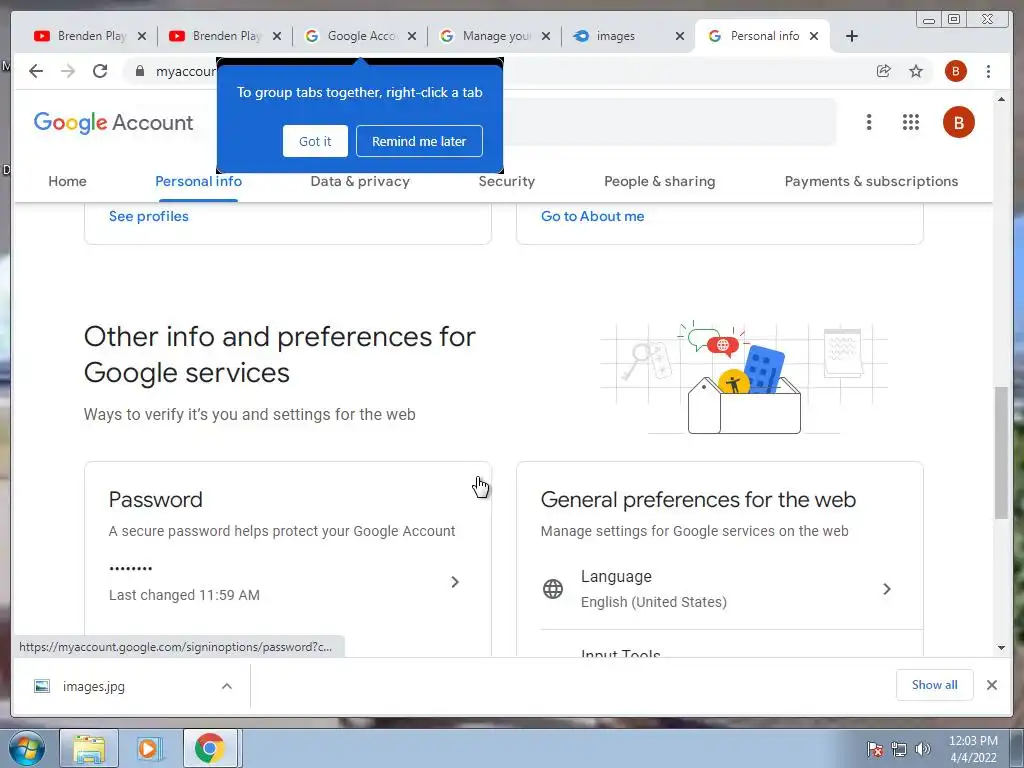Viewport: 1024px width, 768px height.
Task: Click the Google Account search field
Action: [669, 122]
